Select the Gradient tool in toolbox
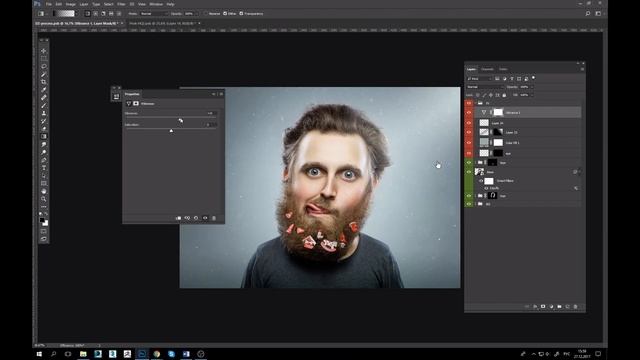This screenshot has height=360, width=640. pyautogui.click(x=44, y=136)
